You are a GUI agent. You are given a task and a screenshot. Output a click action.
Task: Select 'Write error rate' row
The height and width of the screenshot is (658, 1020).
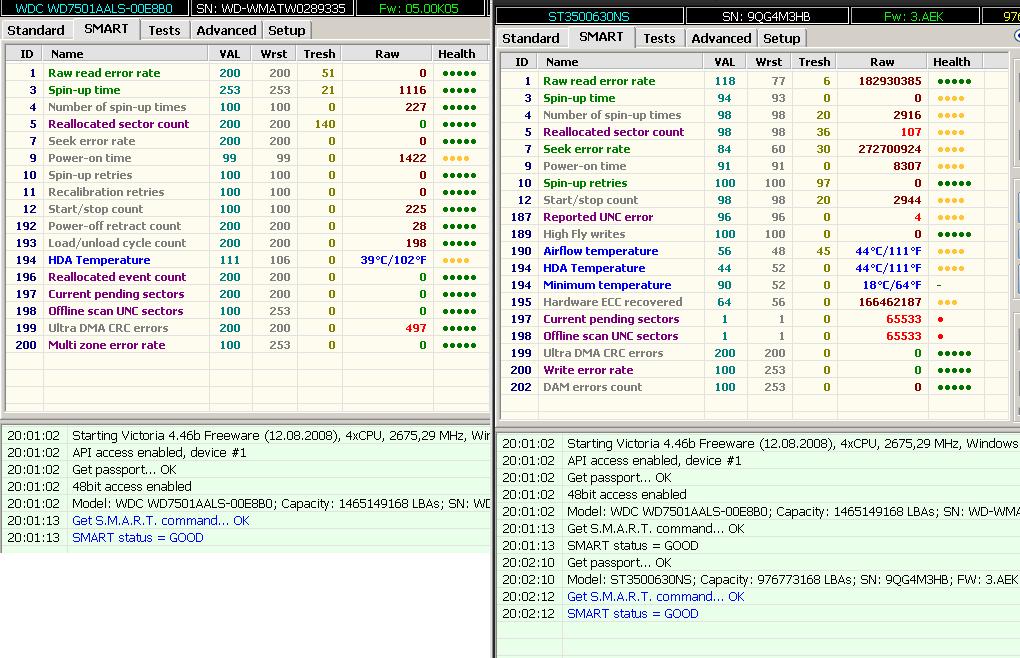755,370
